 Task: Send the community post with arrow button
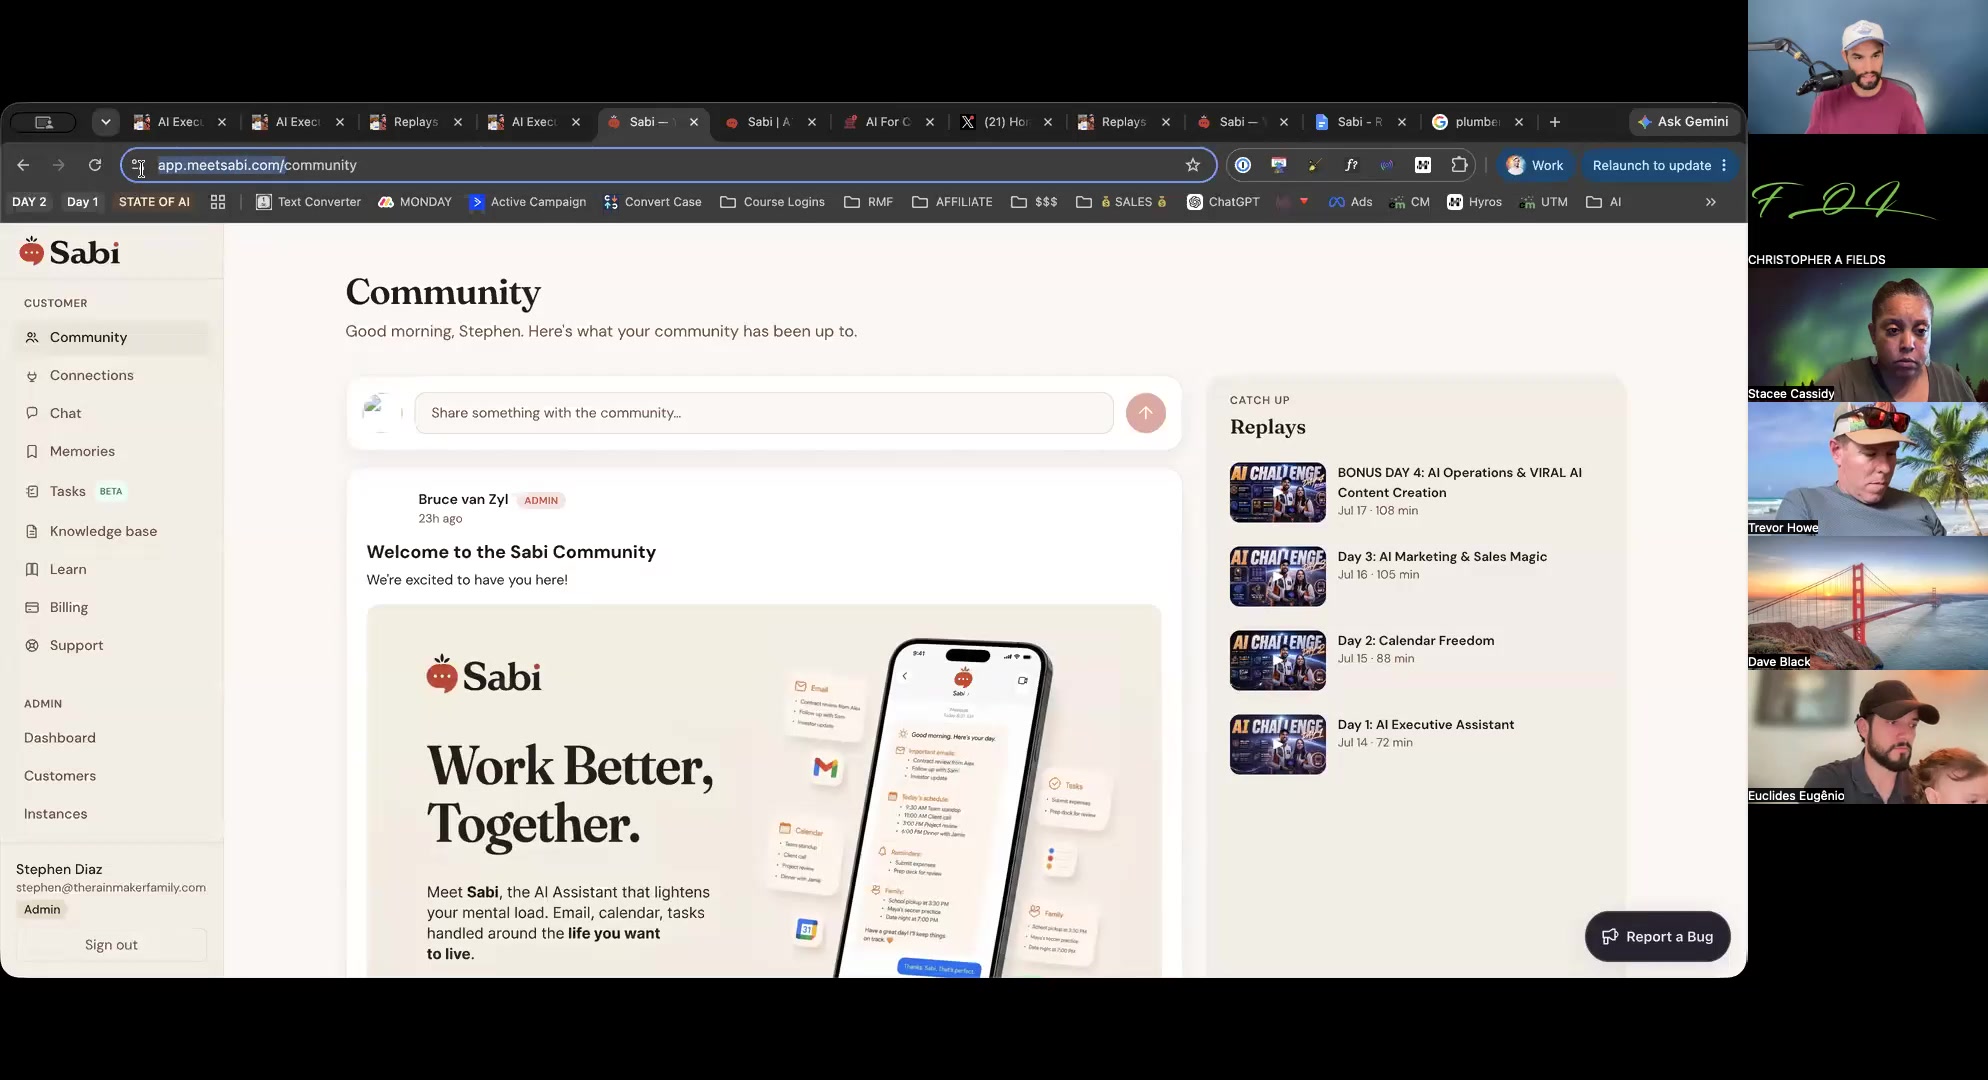(1145, 413)
